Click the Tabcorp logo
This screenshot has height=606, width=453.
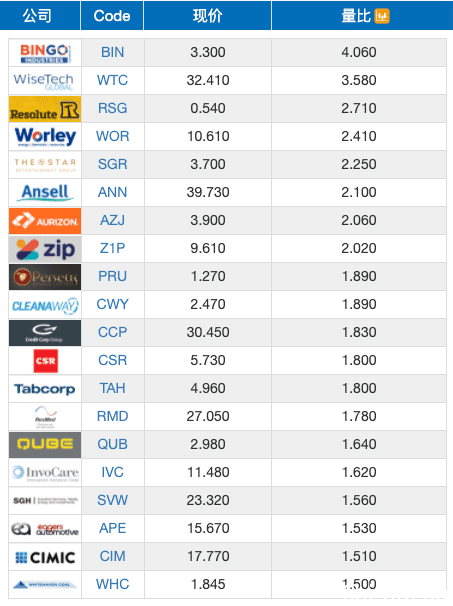coord(45,388)
